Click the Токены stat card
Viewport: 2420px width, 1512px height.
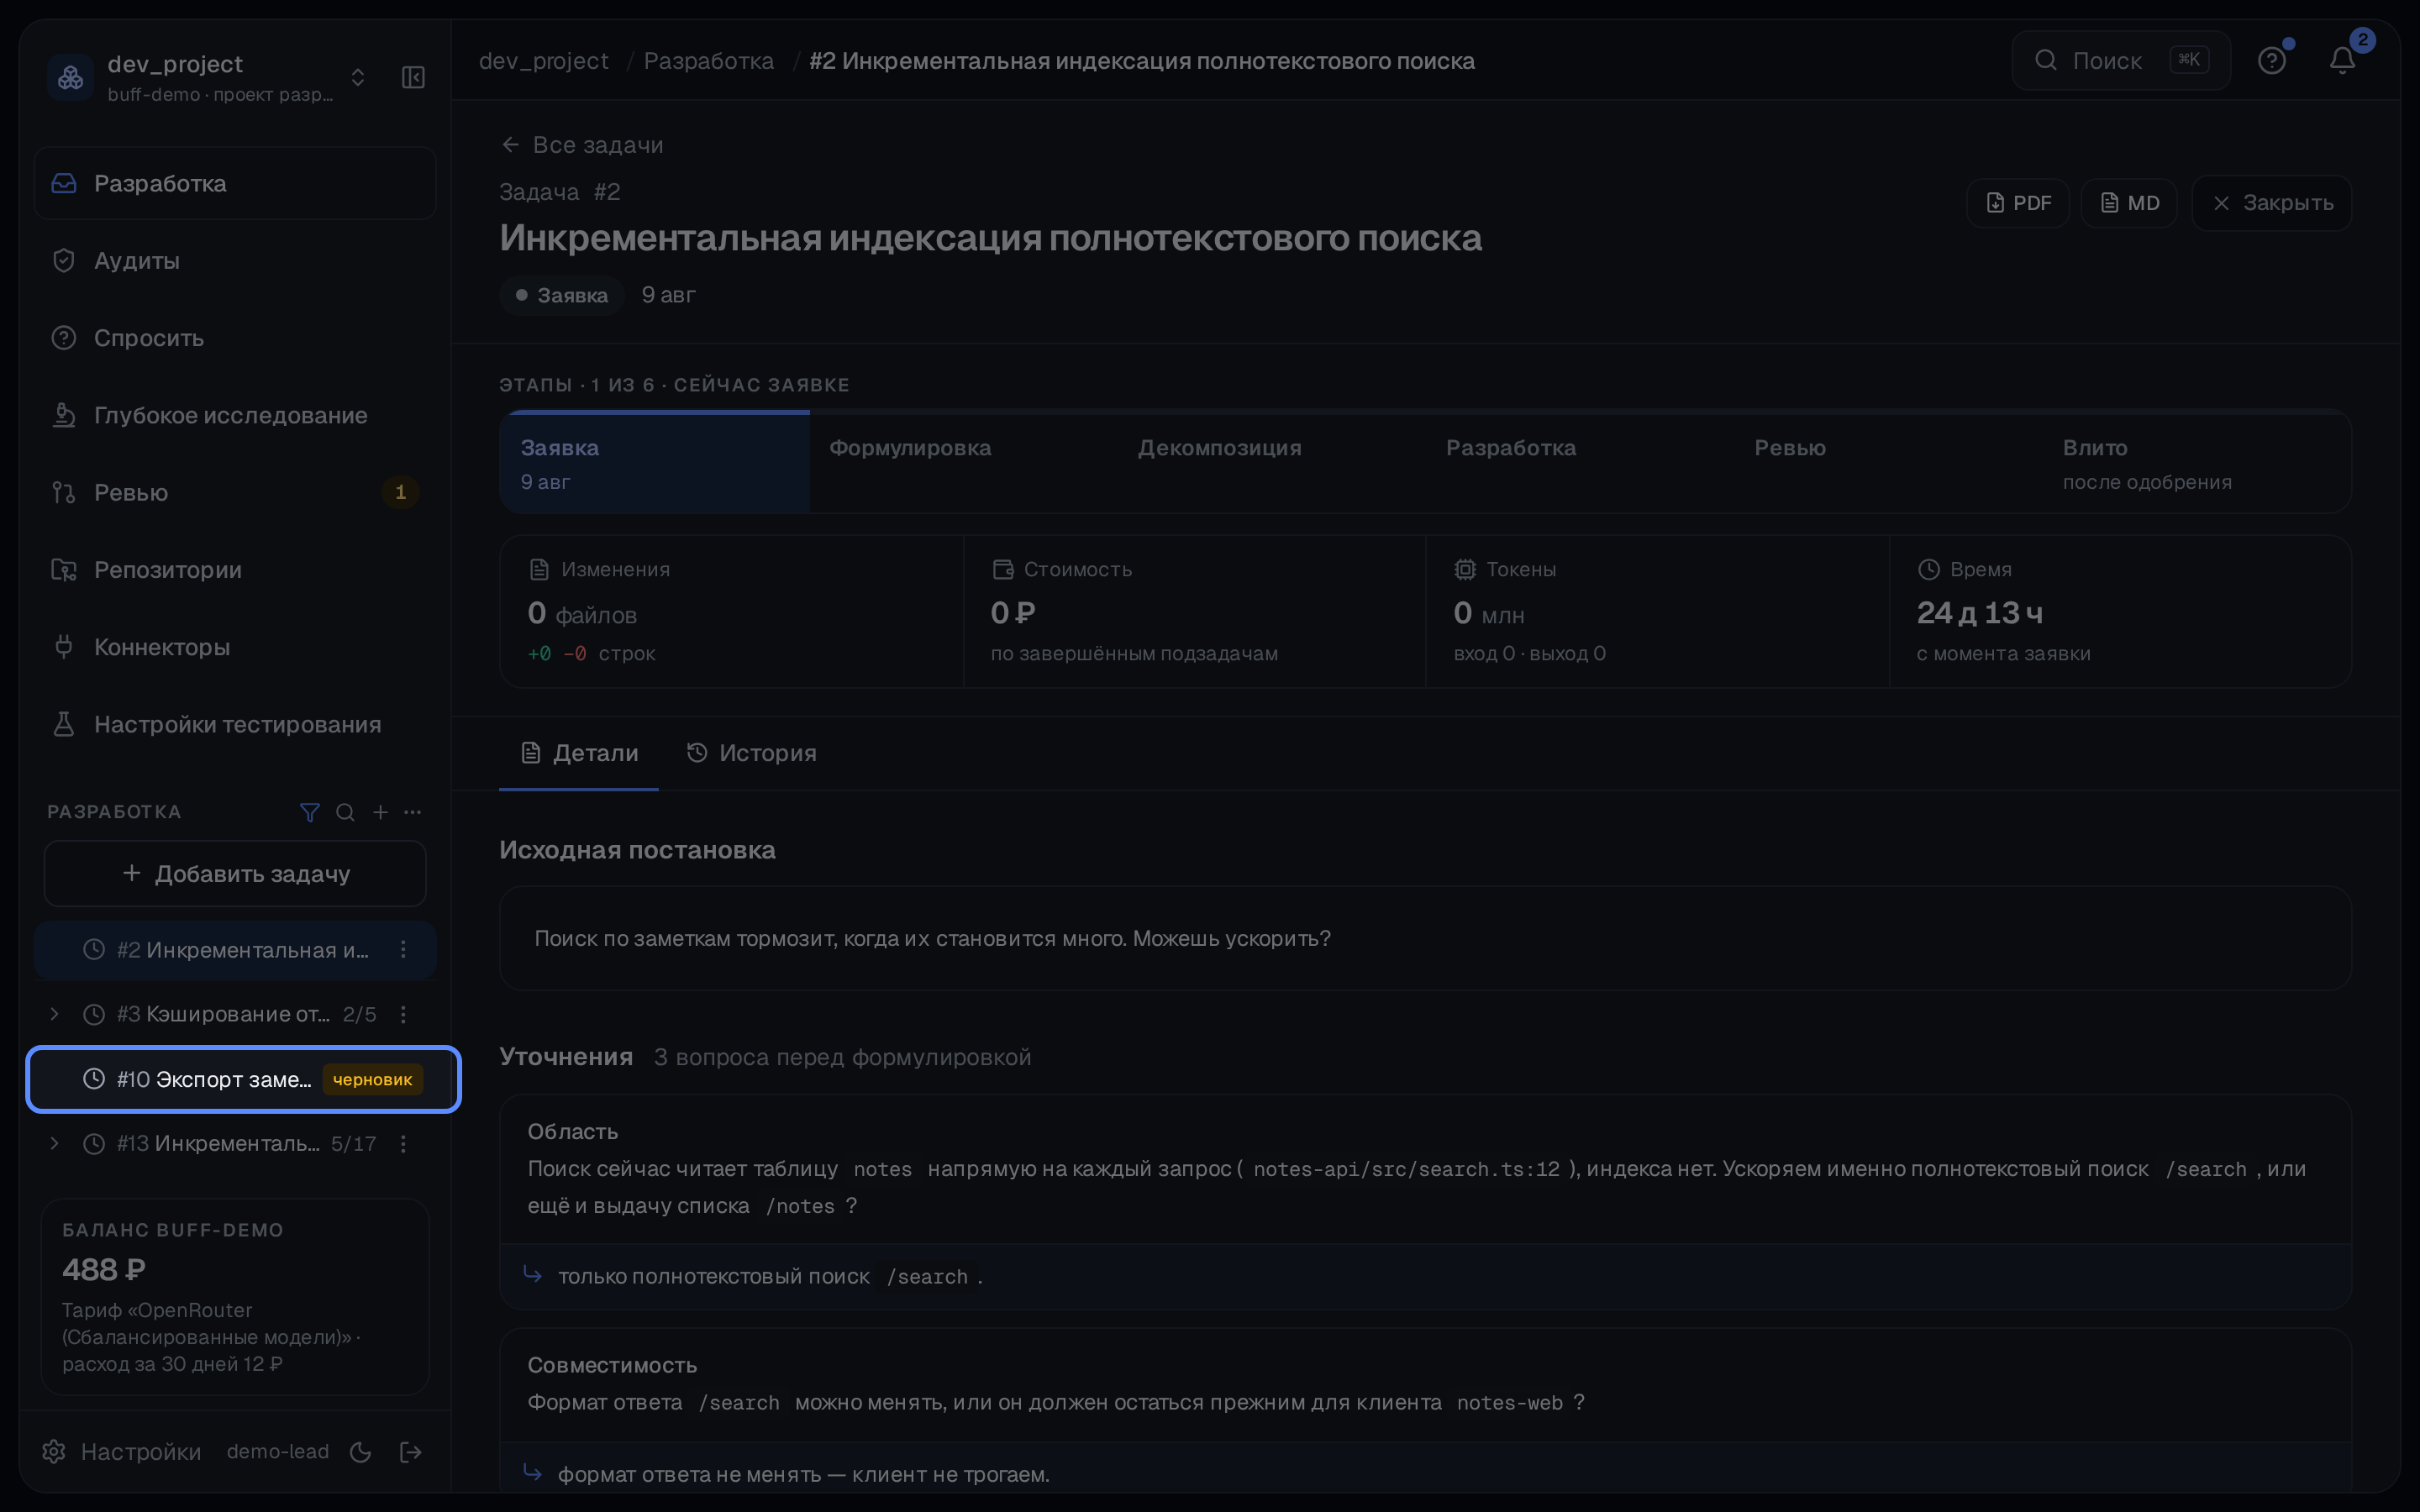[x=1657, y=611]
